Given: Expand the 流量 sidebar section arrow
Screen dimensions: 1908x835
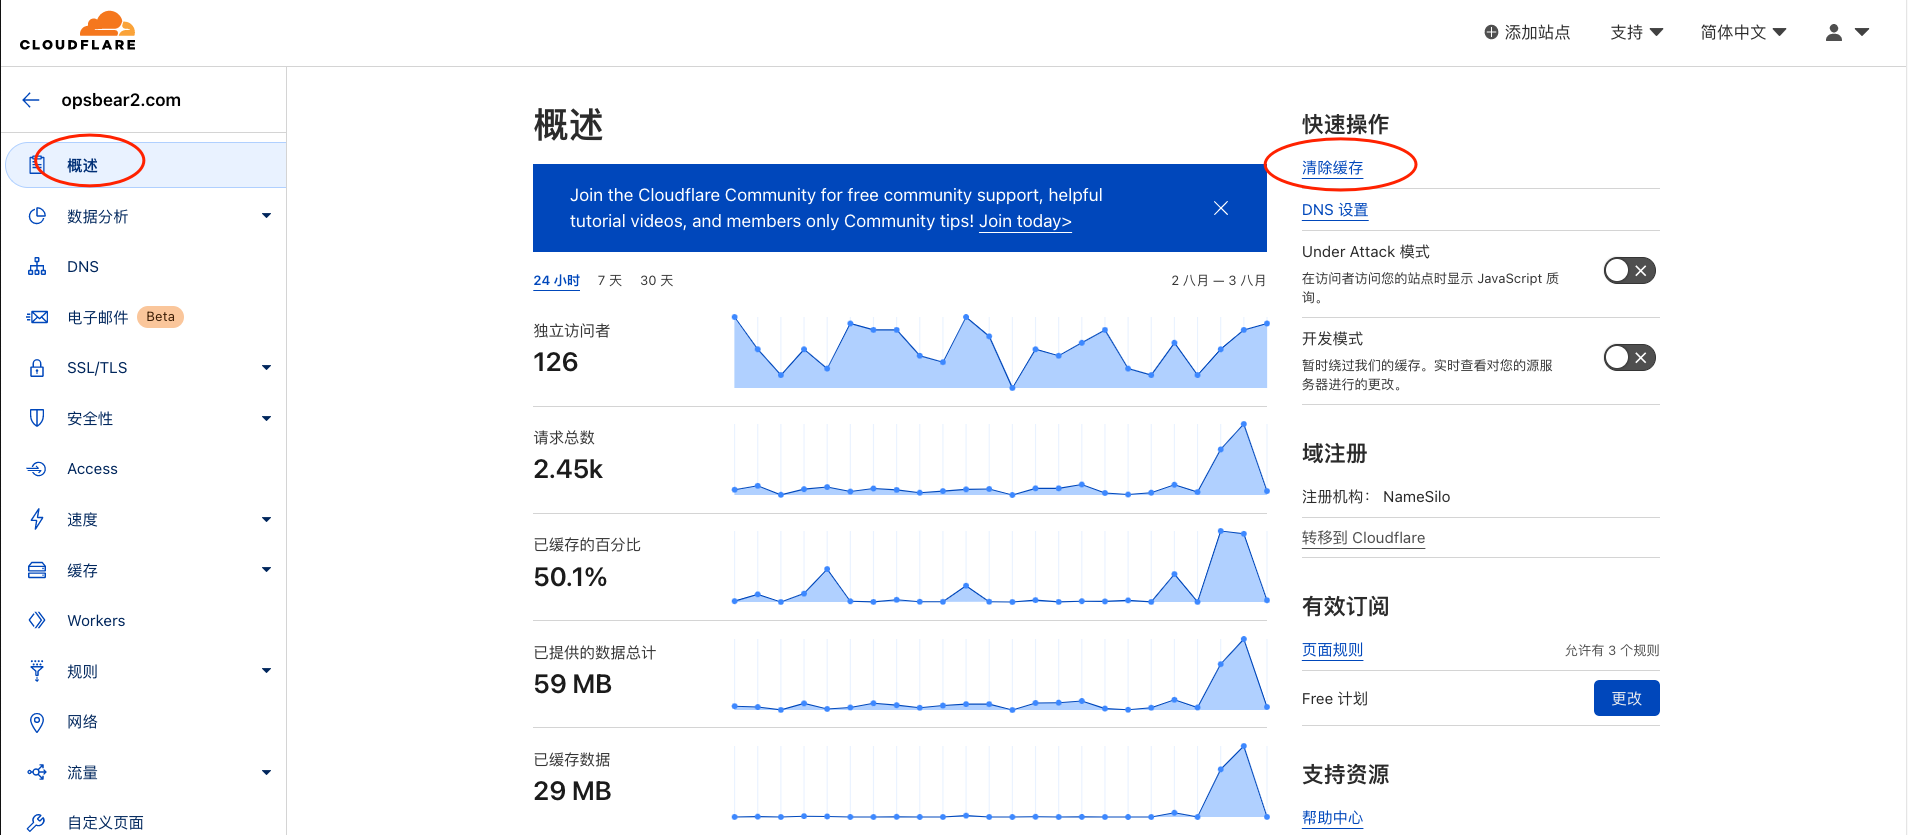Looking at the screenshot, I should click(266, 772).
